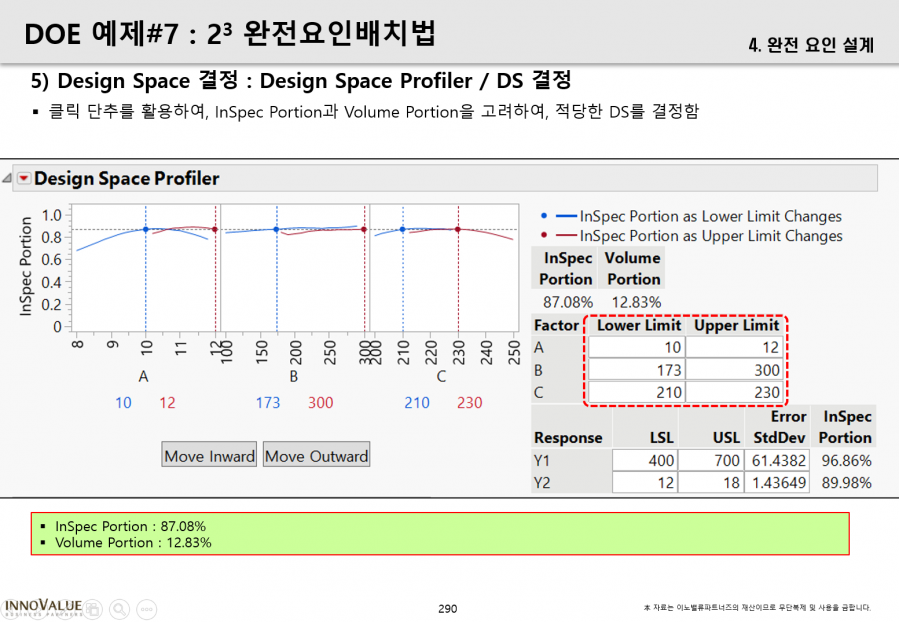899x622 pixels.
Task: Select factor A upper limit field
Action: pos(734,347)
